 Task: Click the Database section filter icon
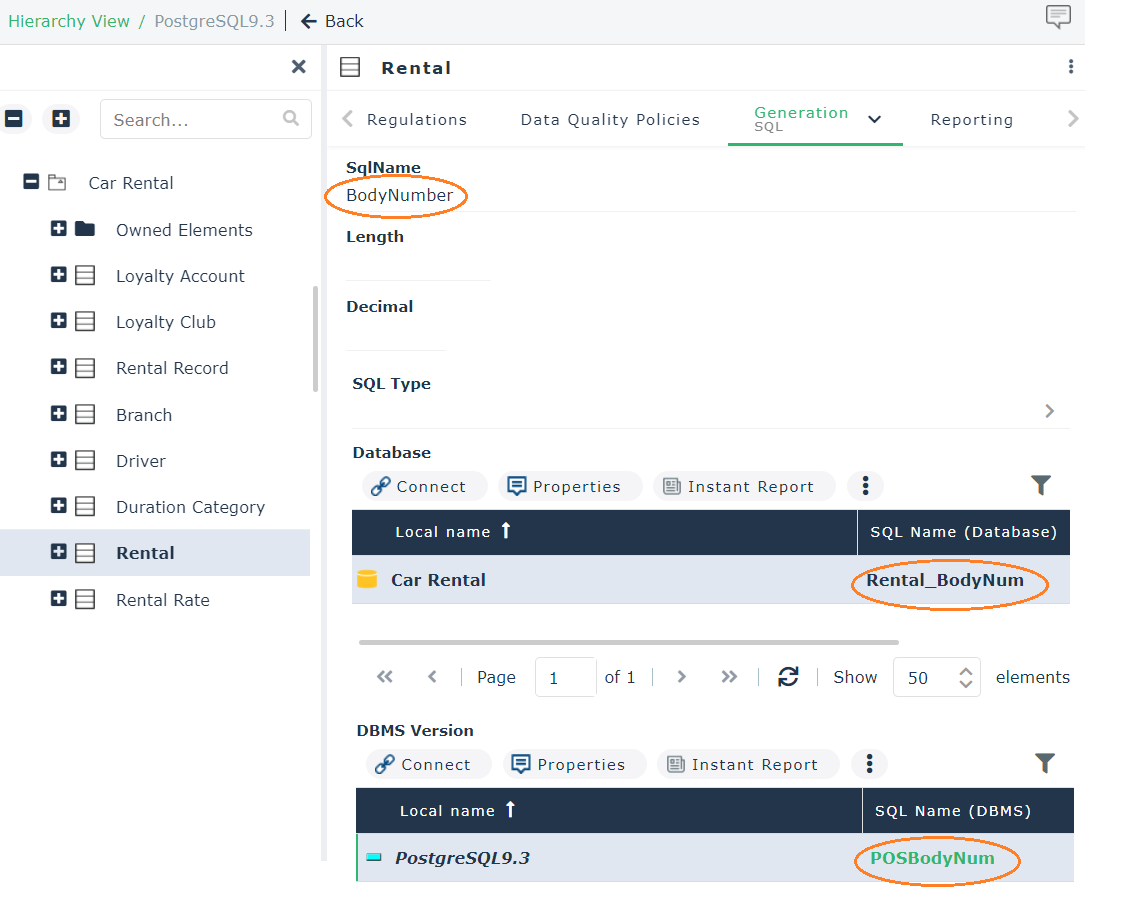pos(1041,486)
